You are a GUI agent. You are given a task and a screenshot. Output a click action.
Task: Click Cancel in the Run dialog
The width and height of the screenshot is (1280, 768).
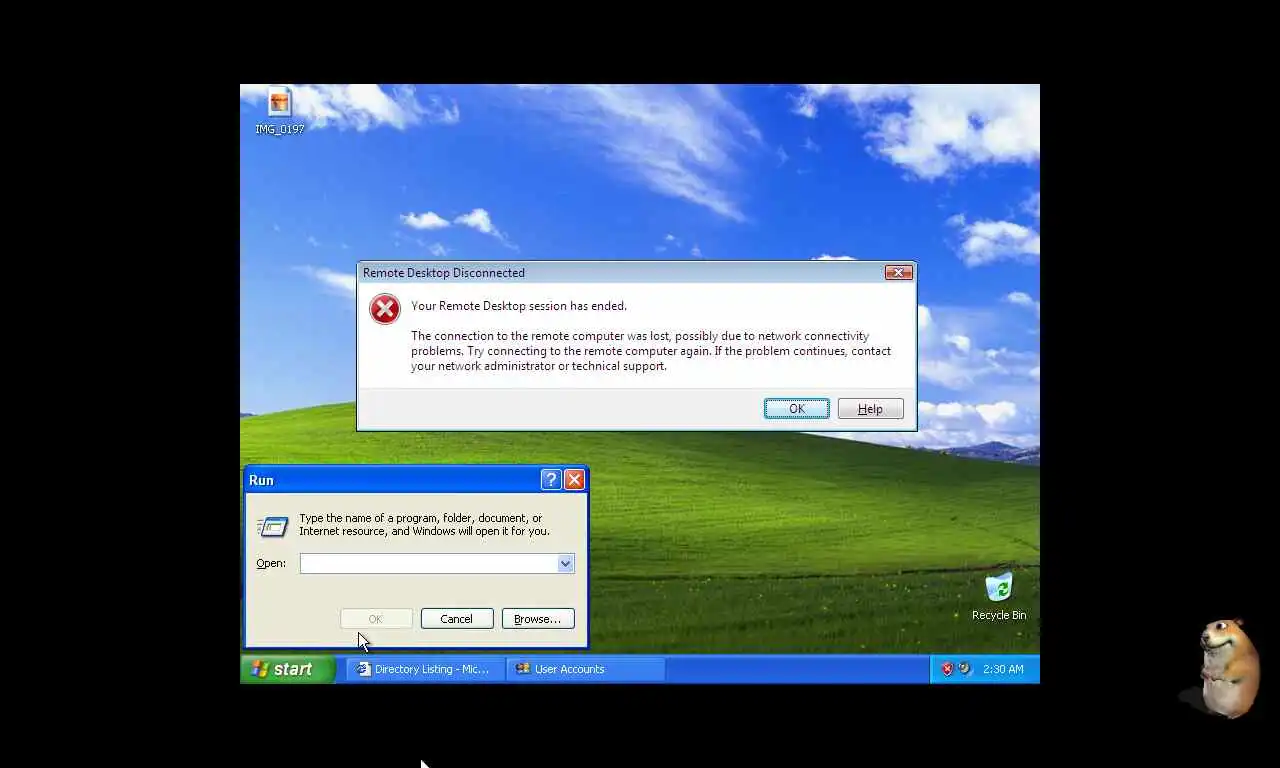point(457,619)
